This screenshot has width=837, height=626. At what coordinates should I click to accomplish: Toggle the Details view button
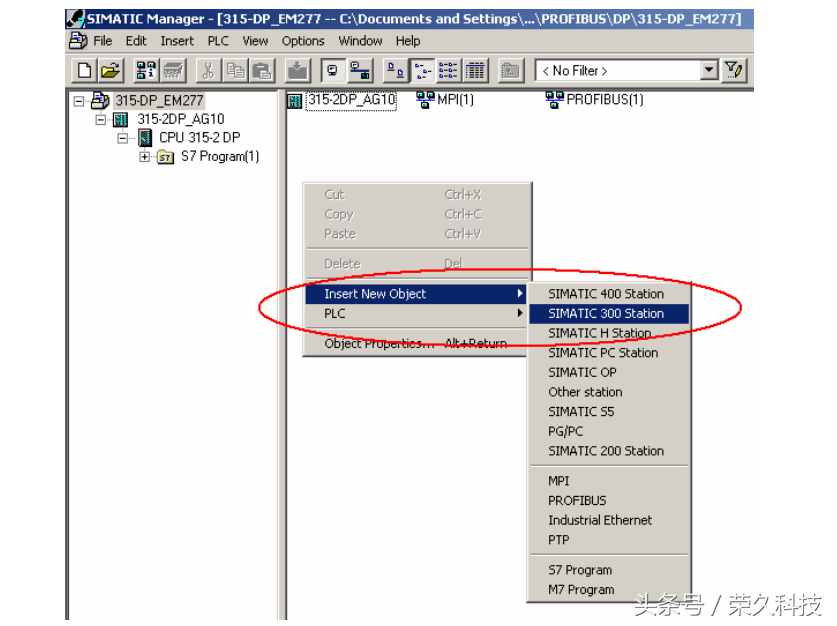pyautogui.click(x=475, y=70)
